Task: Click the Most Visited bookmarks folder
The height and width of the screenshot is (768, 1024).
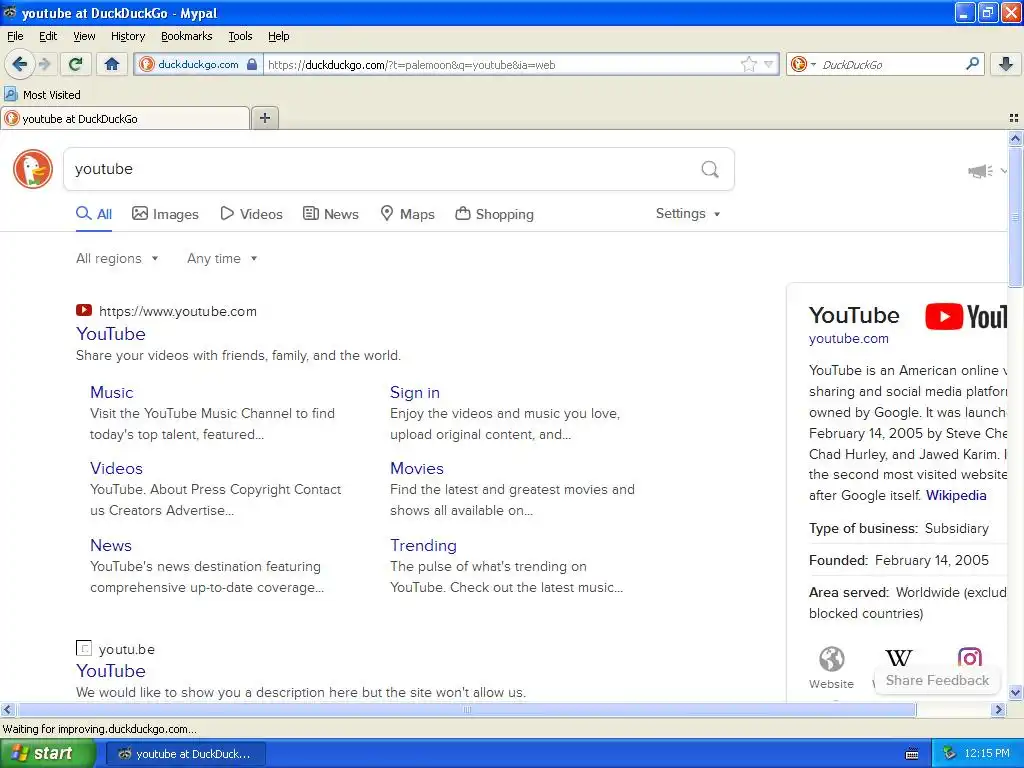Action: coord(43,95)
